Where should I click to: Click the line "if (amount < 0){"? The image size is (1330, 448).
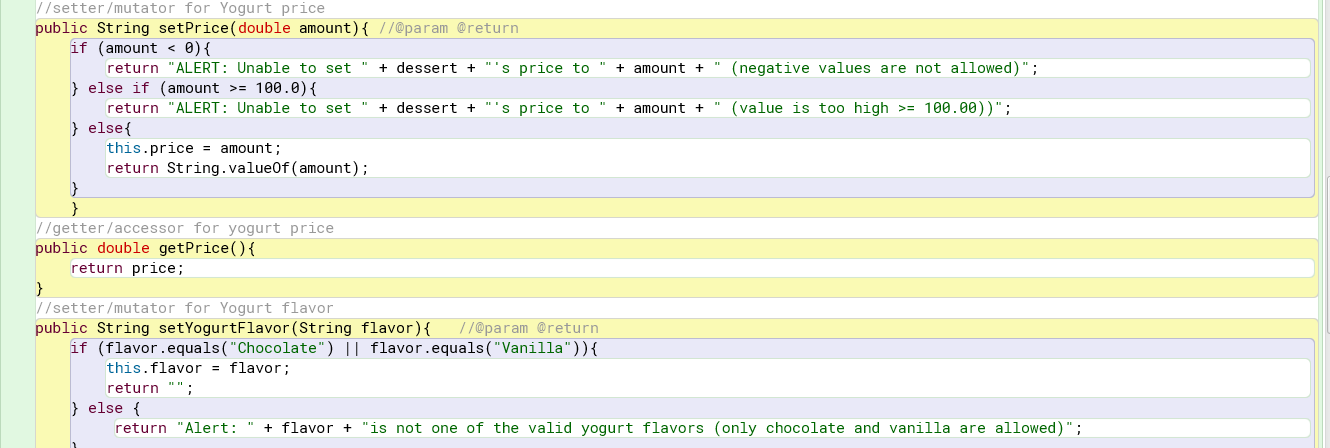coord(141,48)
